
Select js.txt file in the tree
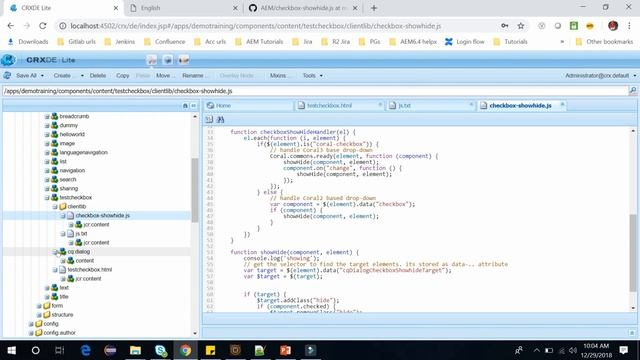pos(81,233)
